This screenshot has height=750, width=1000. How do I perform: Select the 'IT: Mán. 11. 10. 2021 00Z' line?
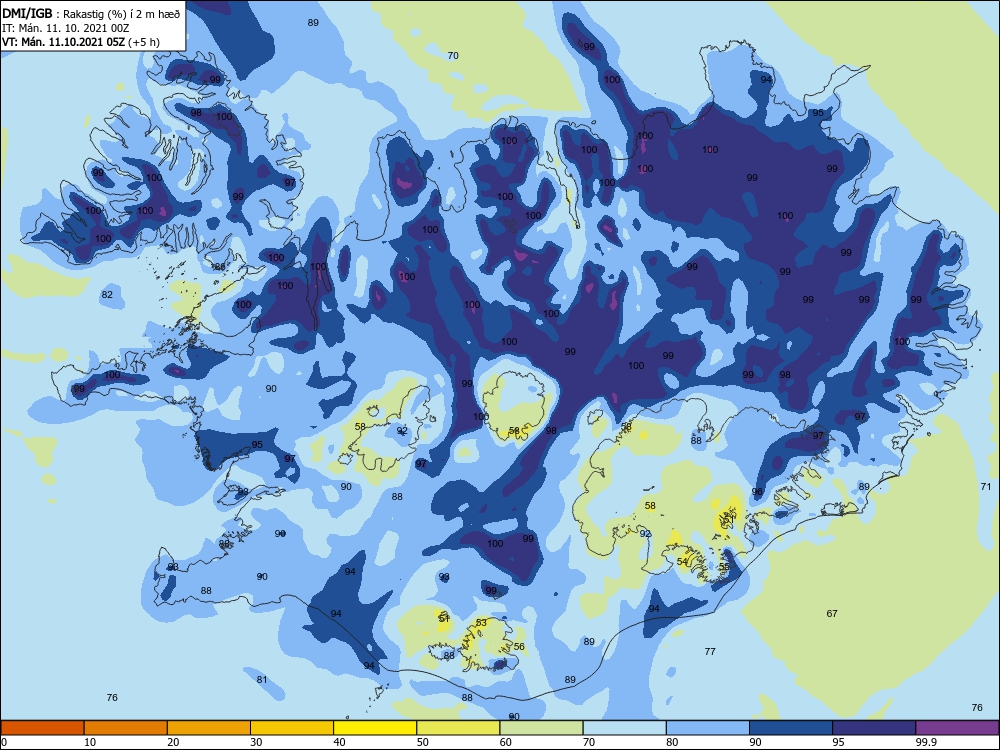coord(67,28)
